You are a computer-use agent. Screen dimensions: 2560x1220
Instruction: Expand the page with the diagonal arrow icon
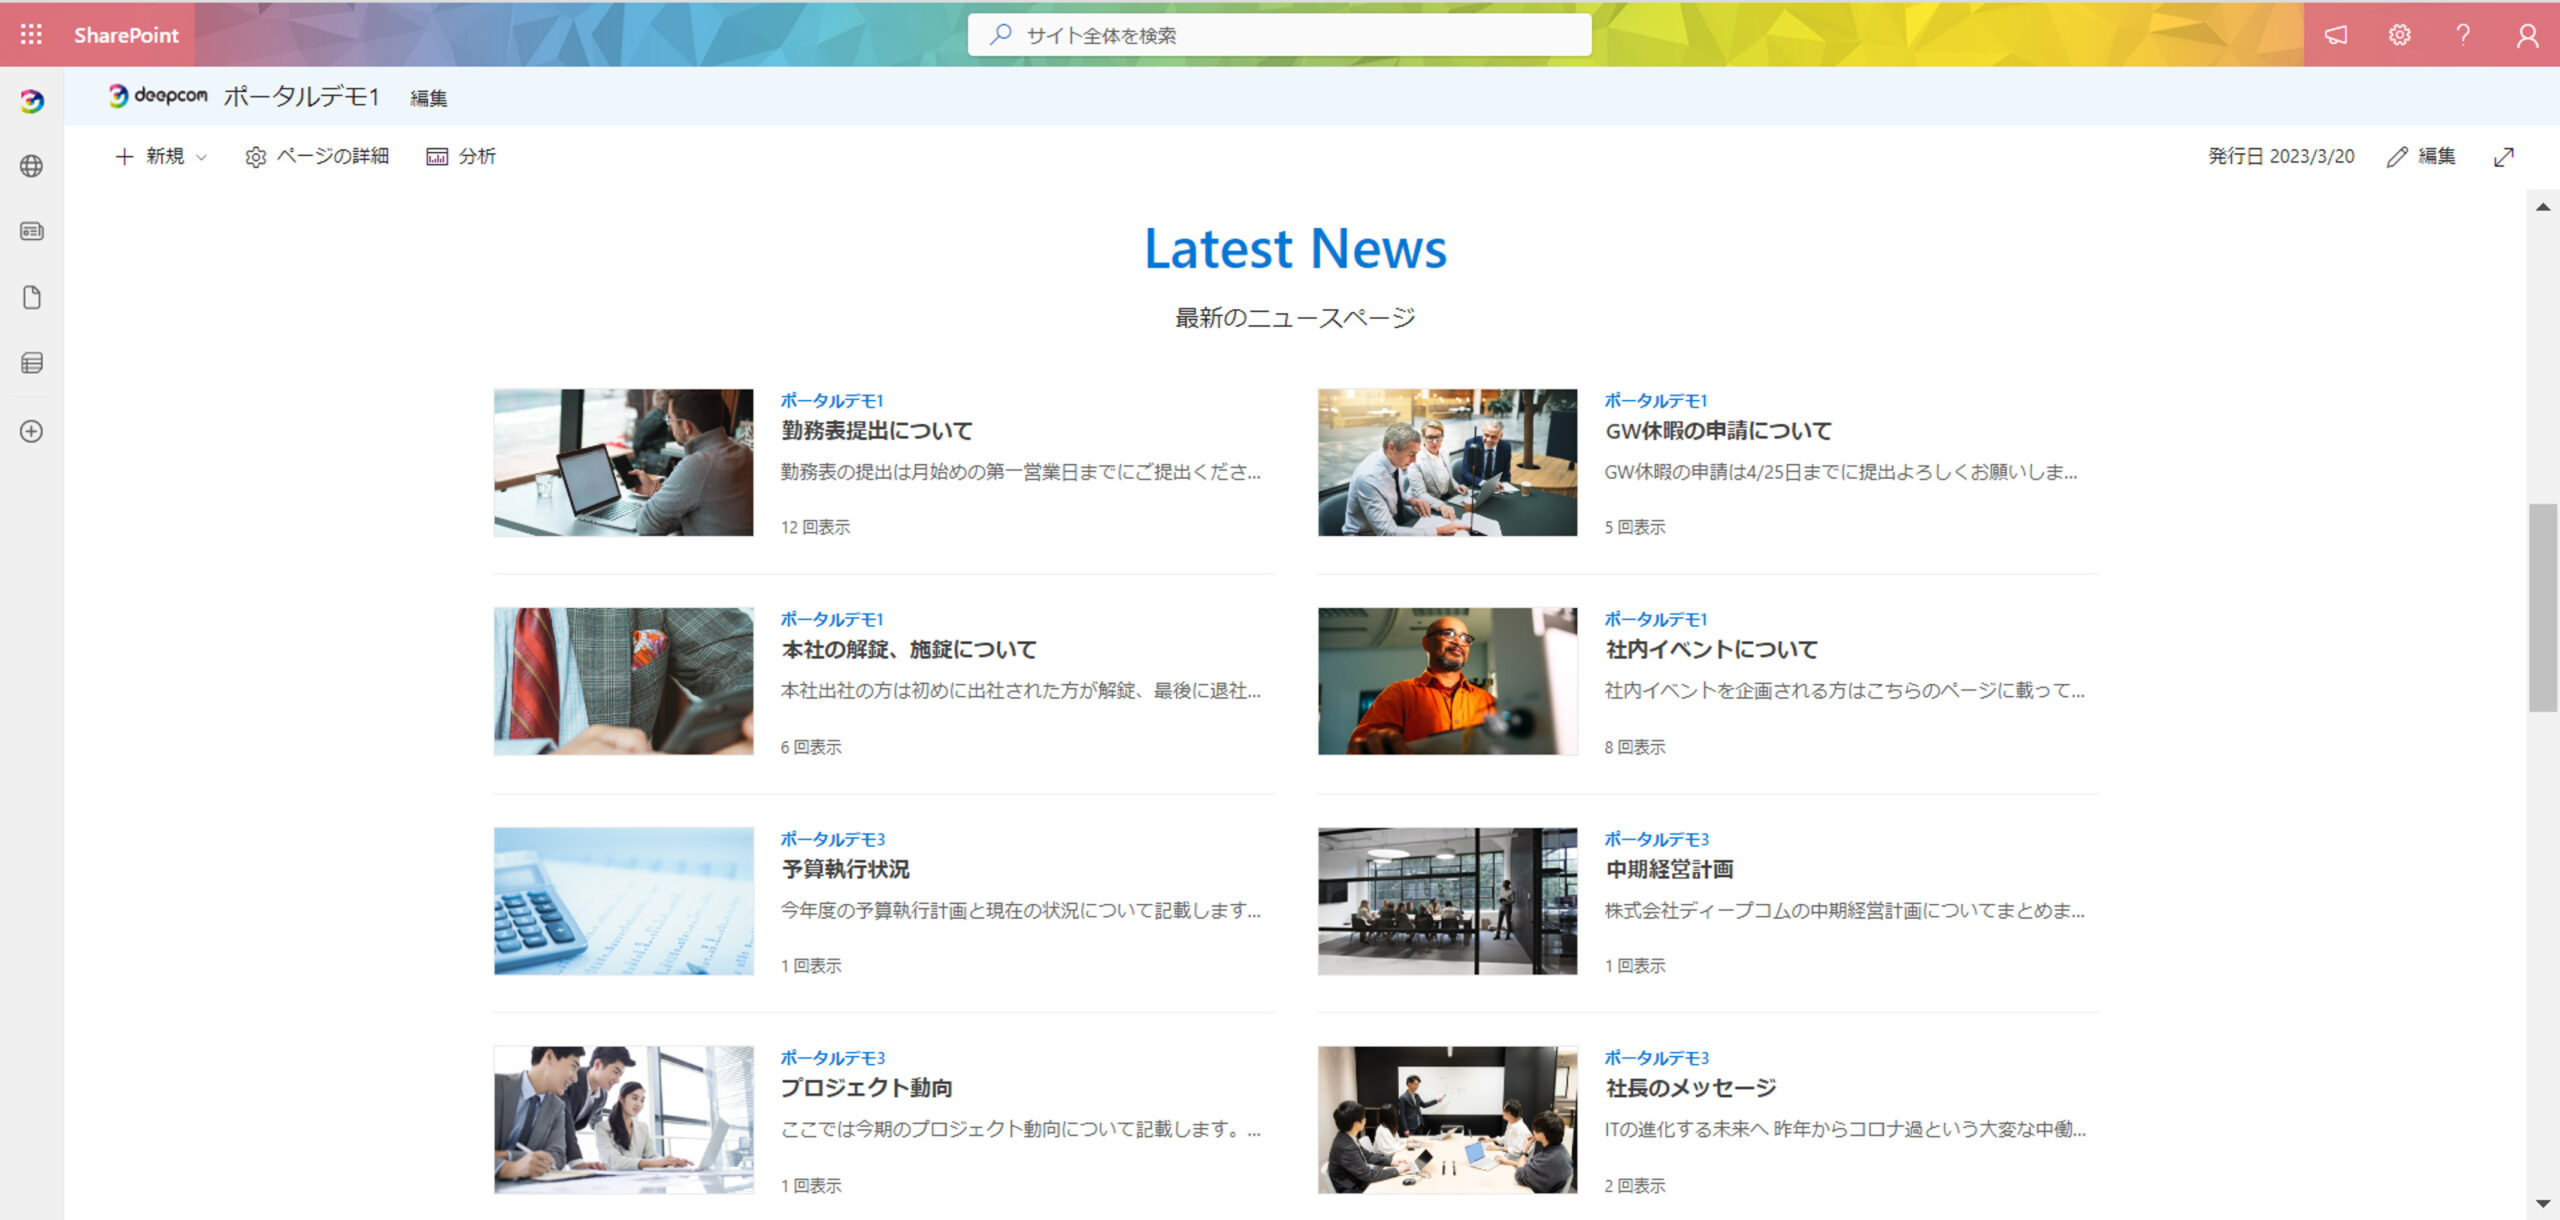pos(2504,157)
